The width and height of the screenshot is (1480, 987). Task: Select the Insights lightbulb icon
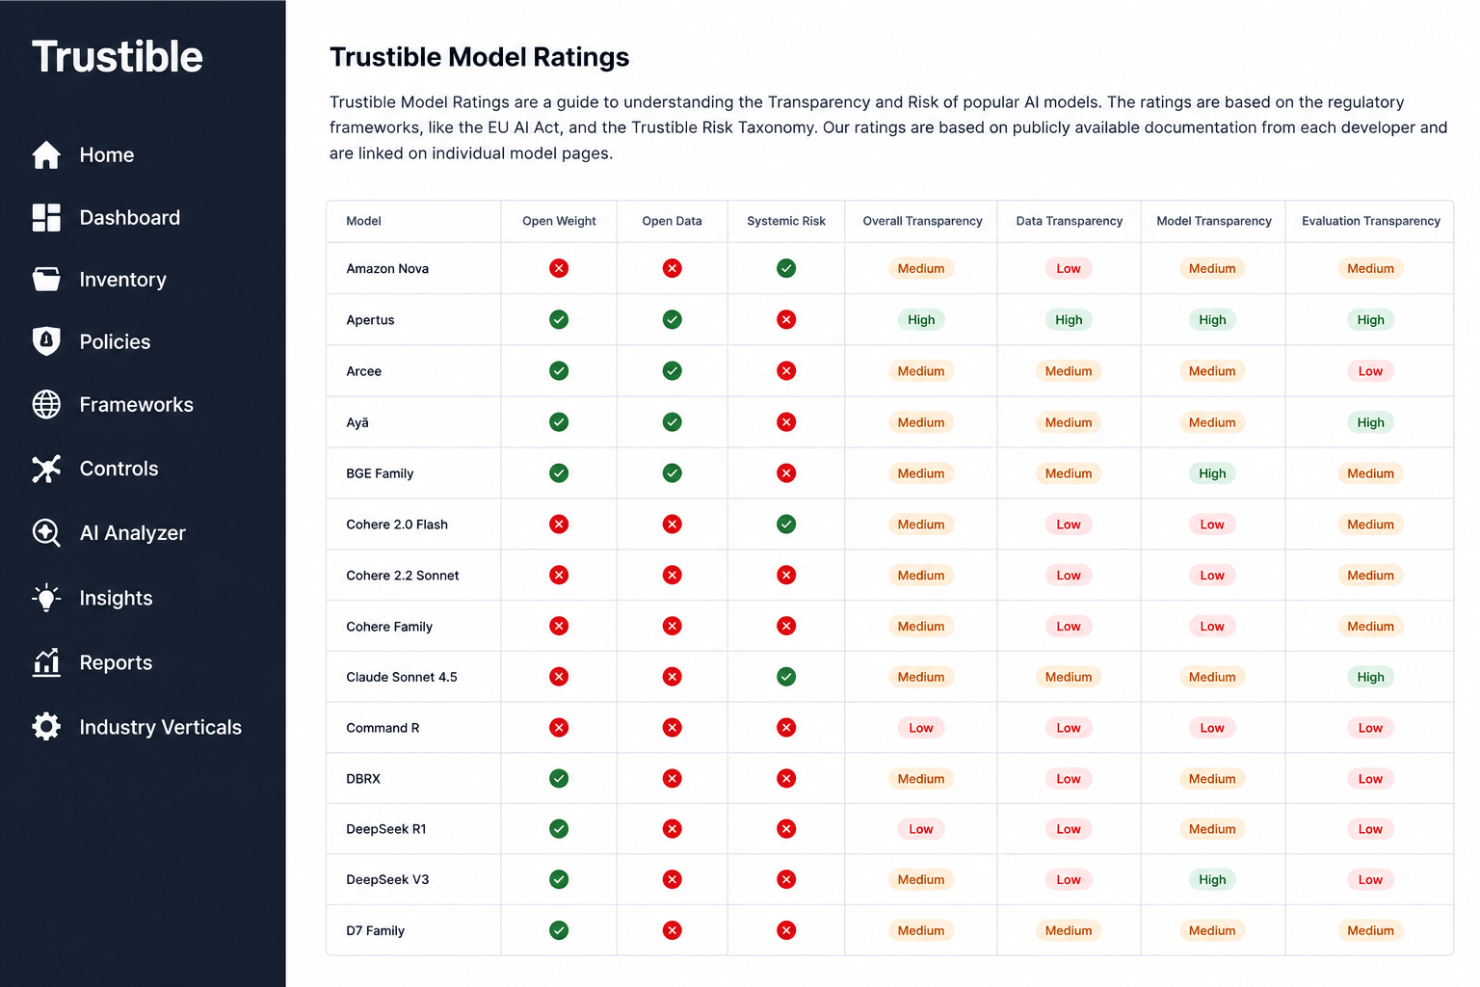tap(46, 598)
